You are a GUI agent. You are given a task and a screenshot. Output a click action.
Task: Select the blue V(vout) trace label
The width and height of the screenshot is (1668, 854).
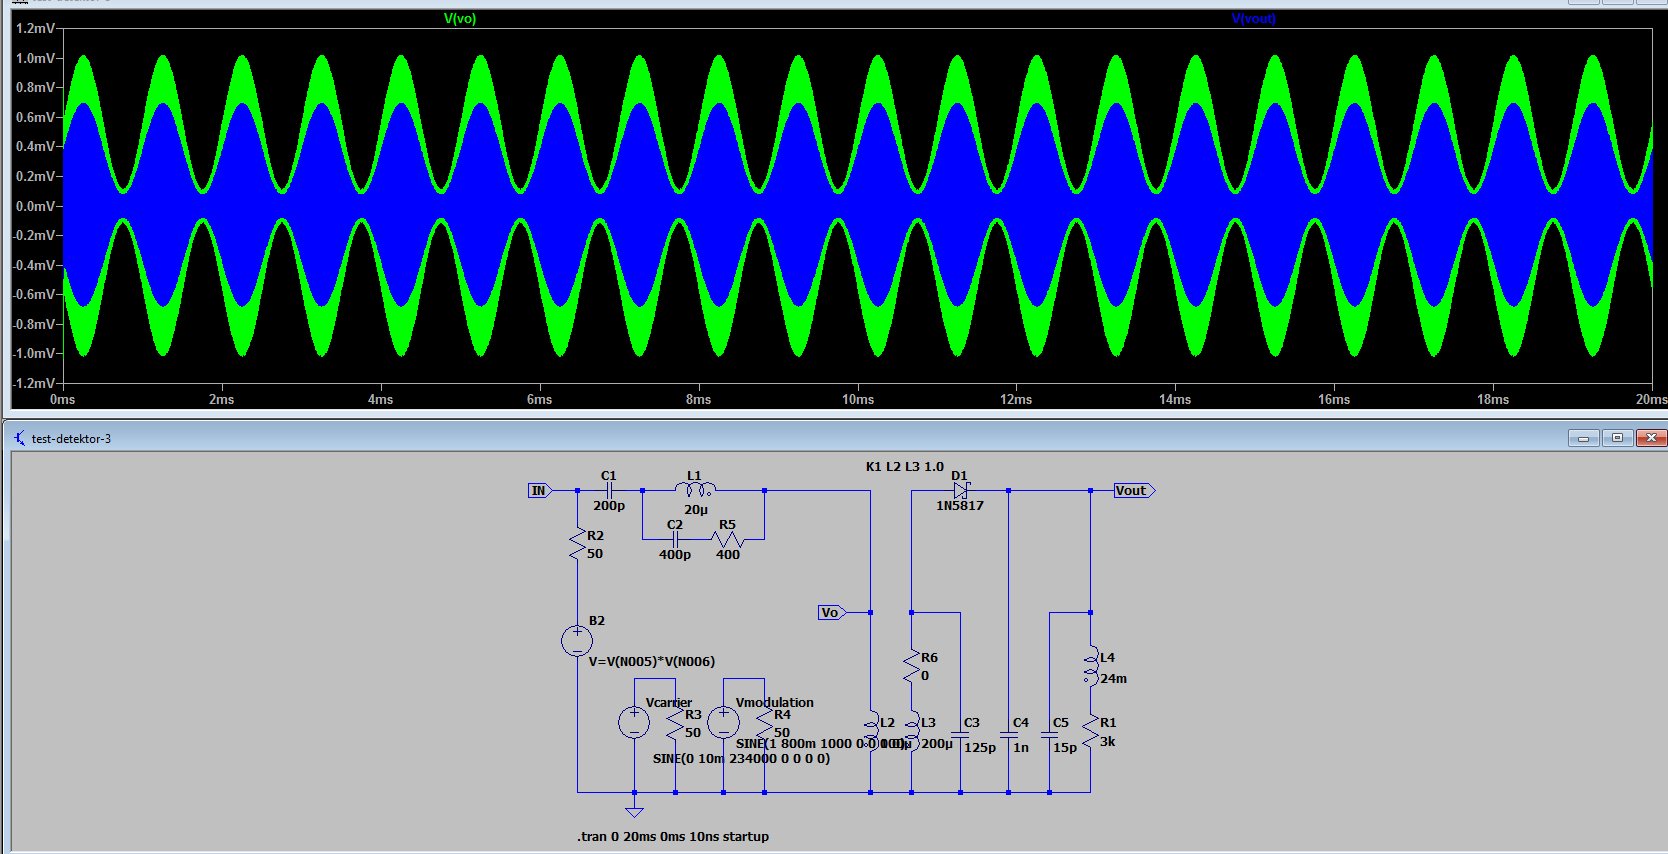click(1253, 19)
